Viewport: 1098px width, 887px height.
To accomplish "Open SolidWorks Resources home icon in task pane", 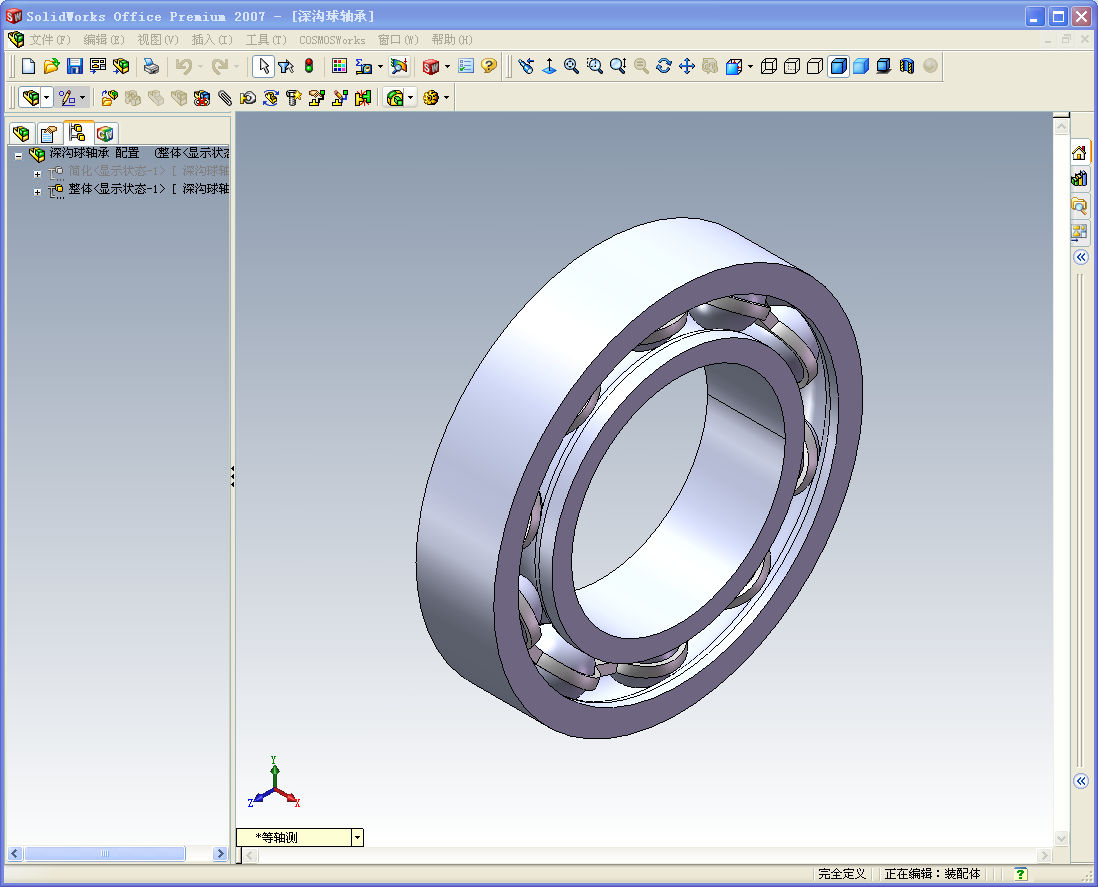I will (1079, 152).
